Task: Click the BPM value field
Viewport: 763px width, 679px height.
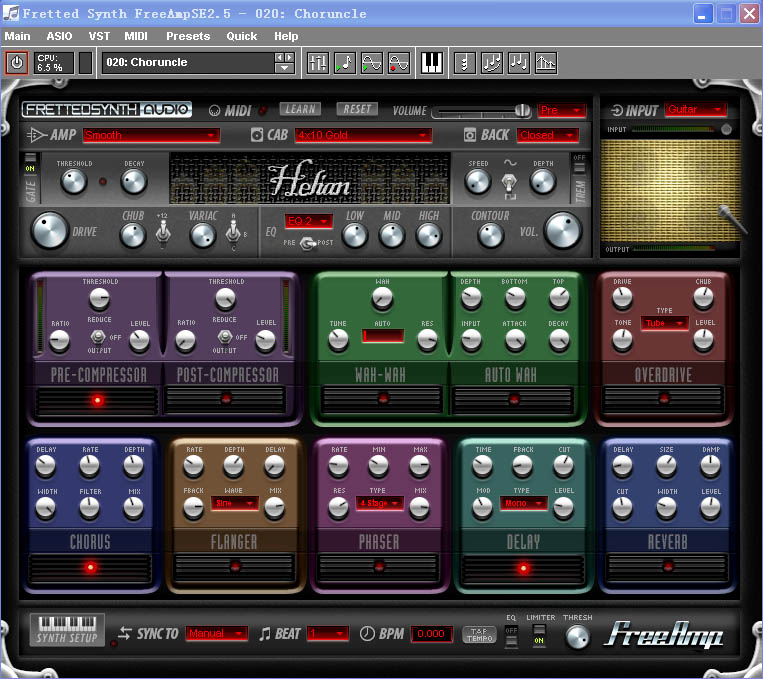Action: click(x=432, y=634)
